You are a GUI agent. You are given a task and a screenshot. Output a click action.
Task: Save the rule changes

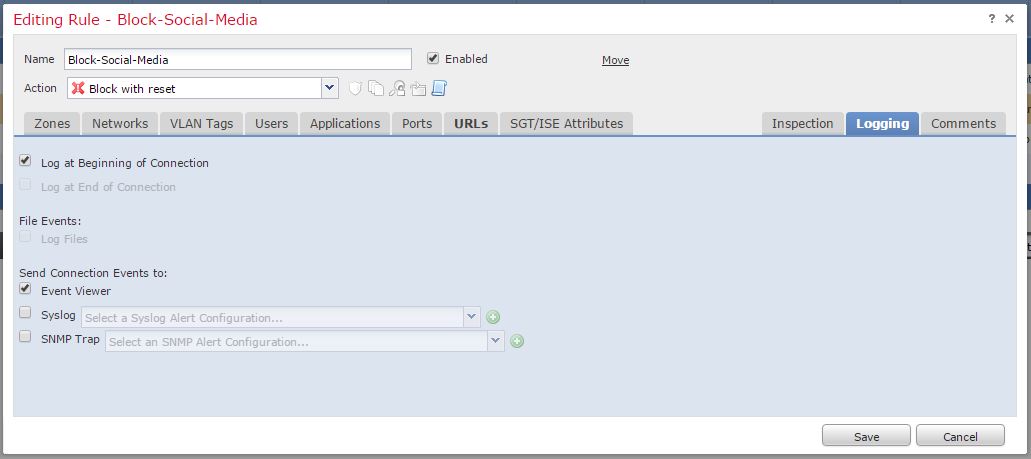pyautogui.click(x=867, y=436)
